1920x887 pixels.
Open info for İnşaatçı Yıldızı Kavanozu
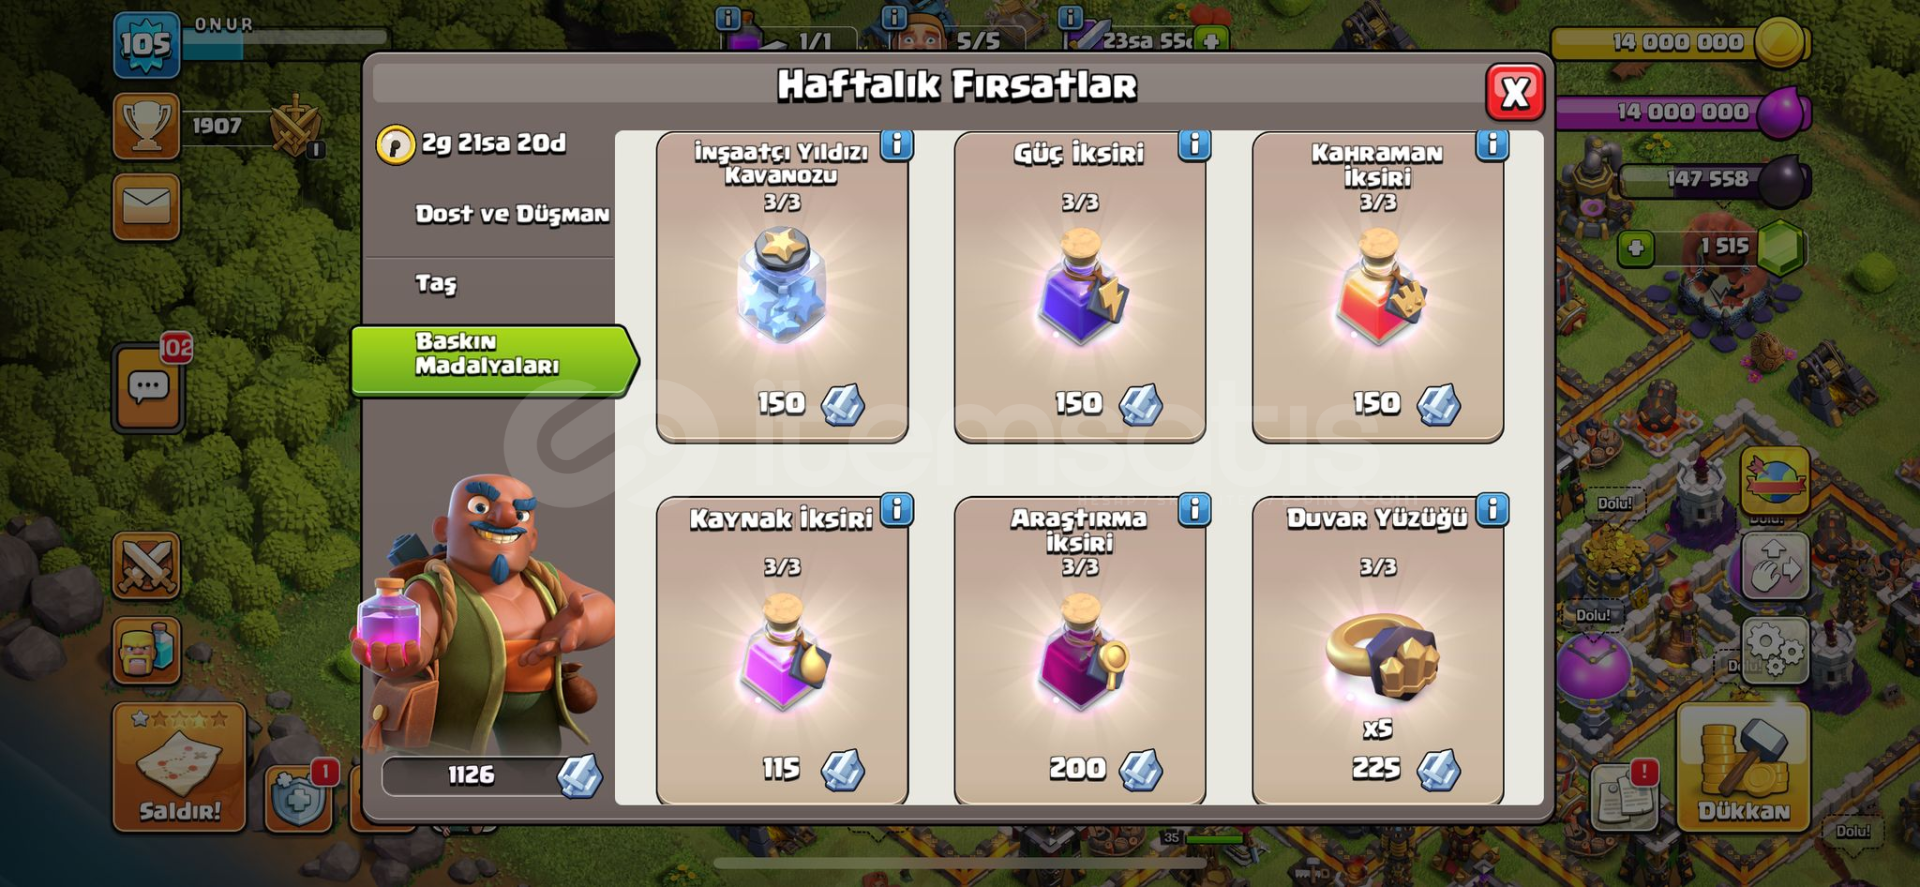(x=897, y=146)
